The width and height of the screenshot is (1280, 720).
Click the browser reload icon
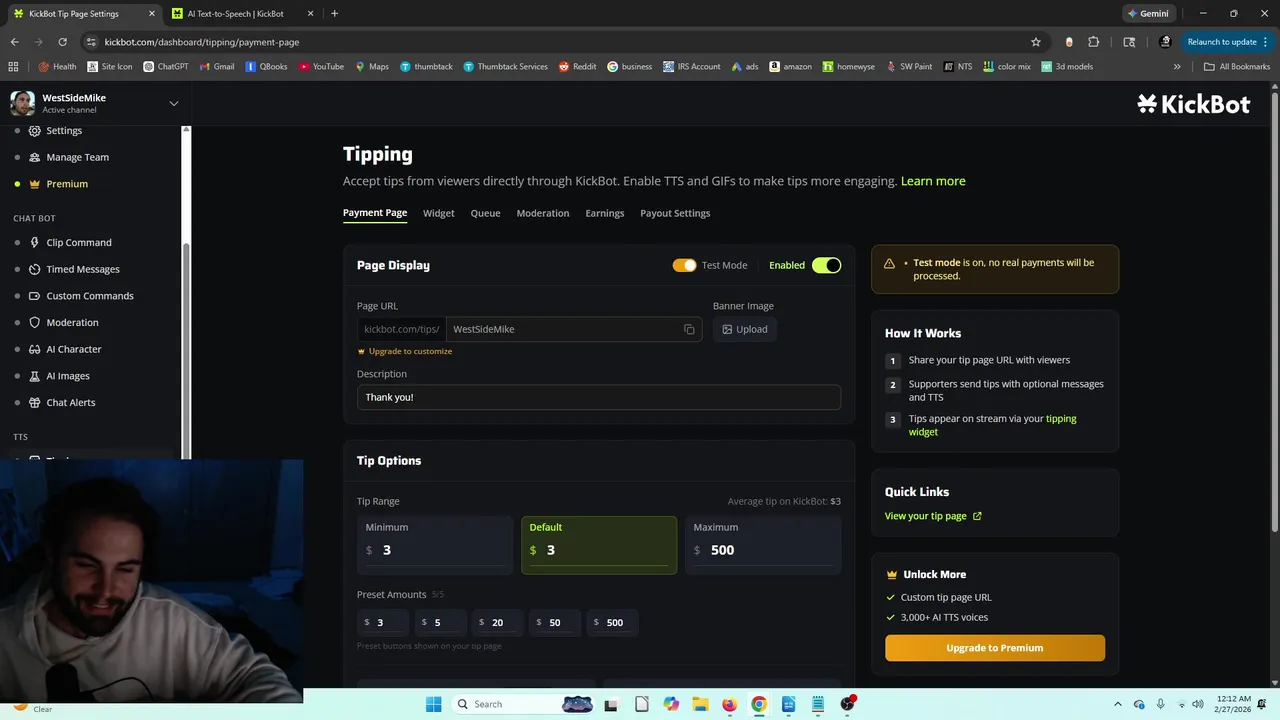[x=62, y=42]
